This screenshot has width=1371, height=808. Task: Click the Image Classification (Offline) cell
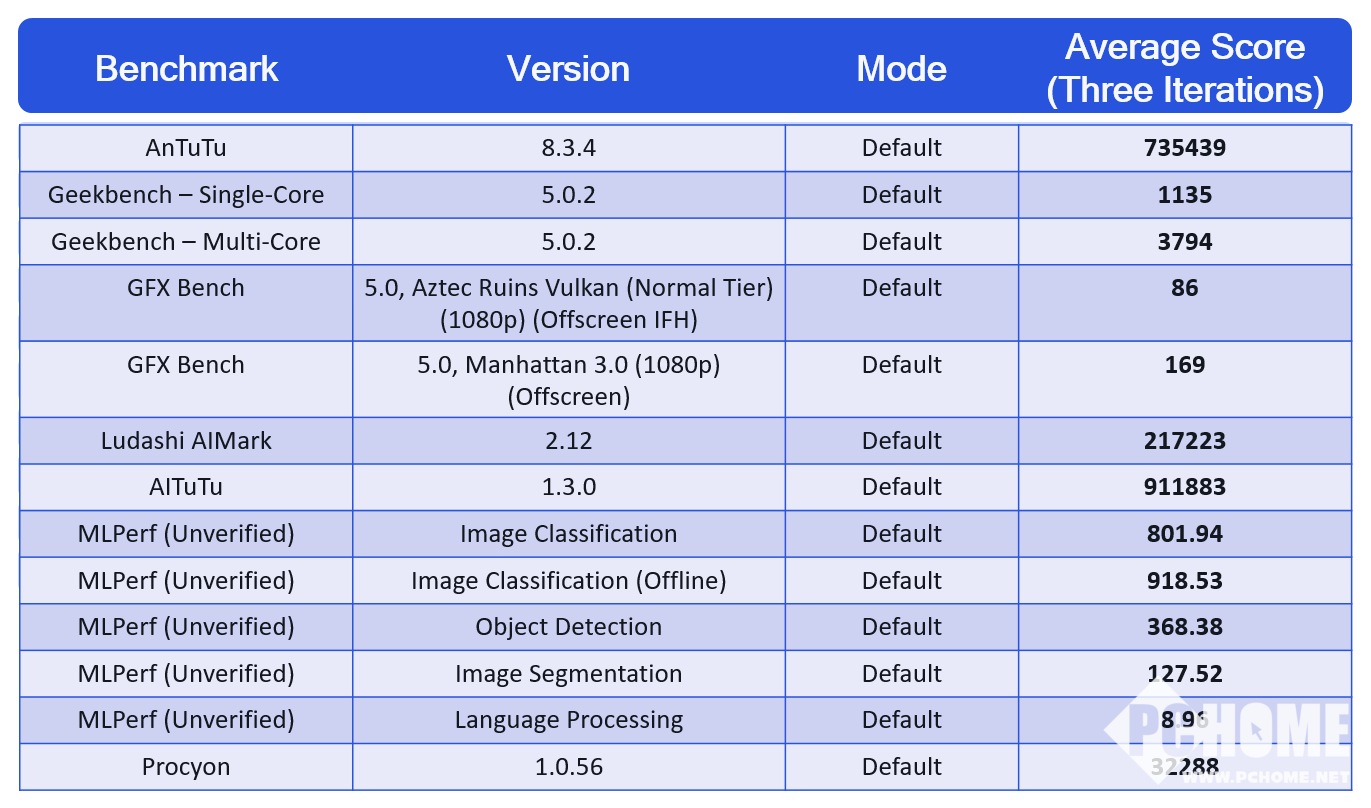pyautogui.click(x=568, y=581)
